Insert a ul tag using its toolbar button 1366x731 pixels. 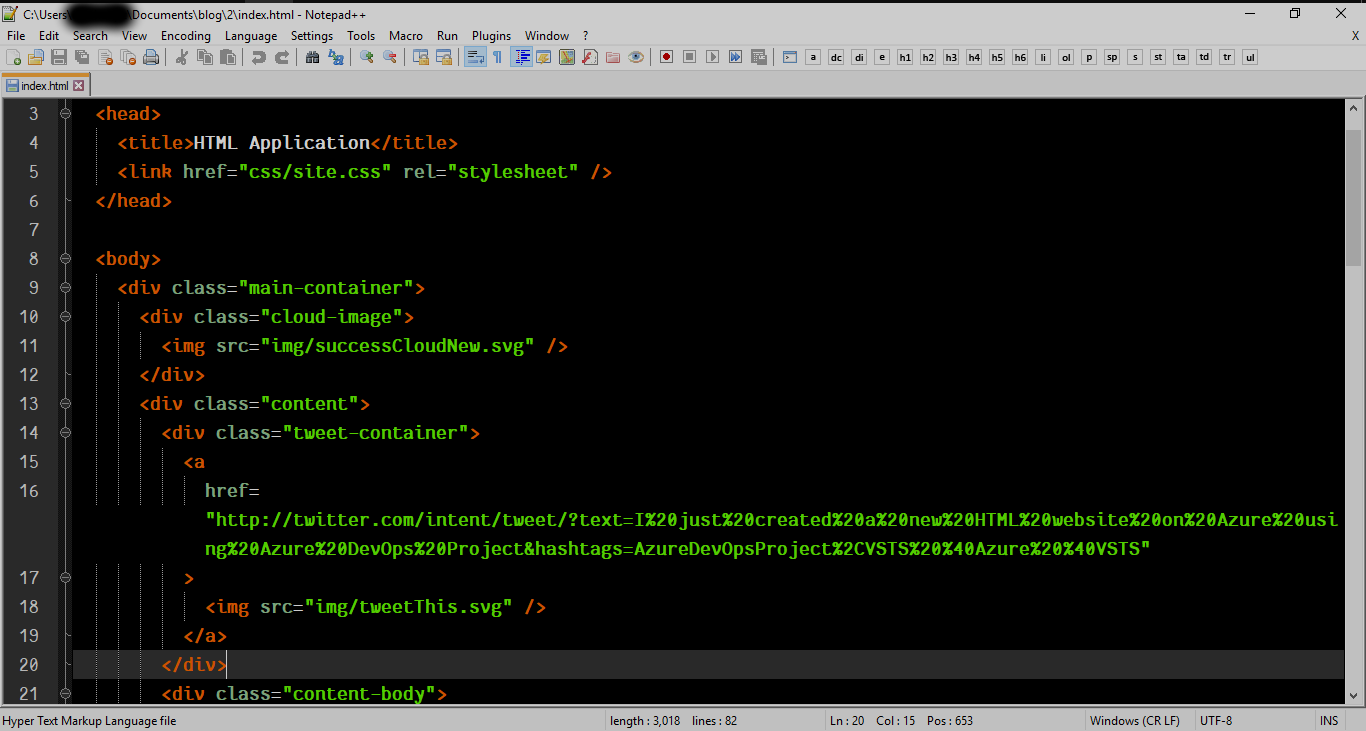tap(1249, 57)
